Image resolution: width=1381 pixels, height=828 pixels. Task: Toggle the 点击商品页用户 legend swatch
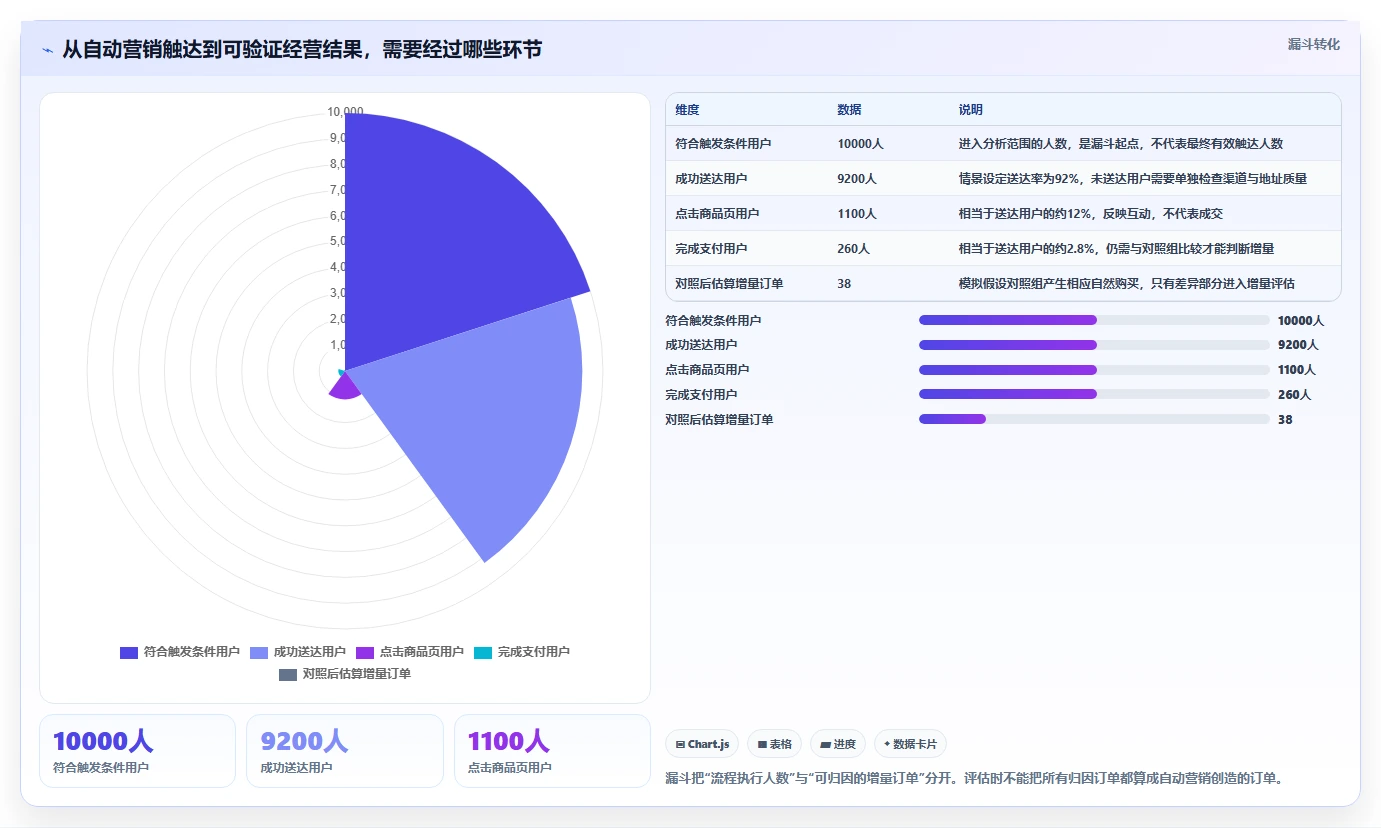point(365,652)
